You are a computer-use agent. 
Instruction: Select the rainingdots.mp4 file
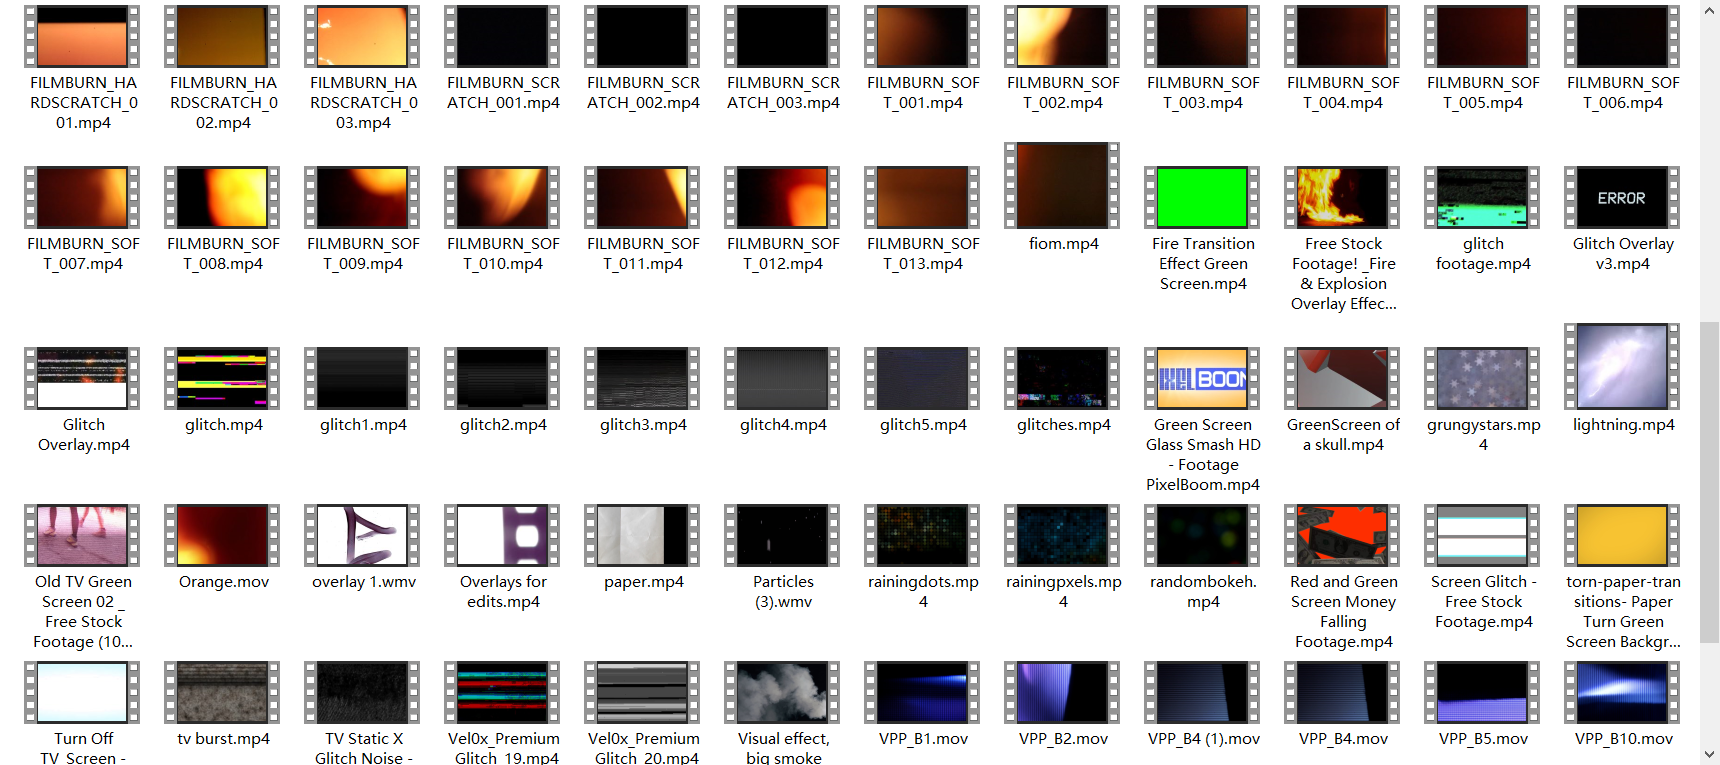[922, 536]
